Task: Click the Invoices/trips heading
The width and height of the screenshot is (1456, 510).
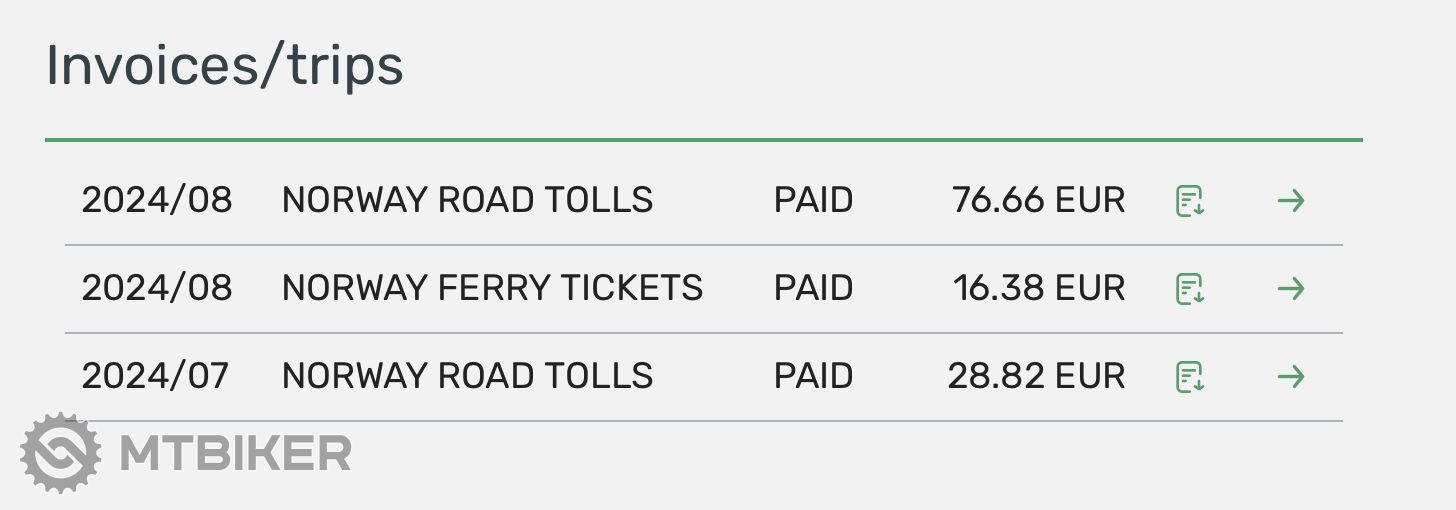Action: (225, 66)
